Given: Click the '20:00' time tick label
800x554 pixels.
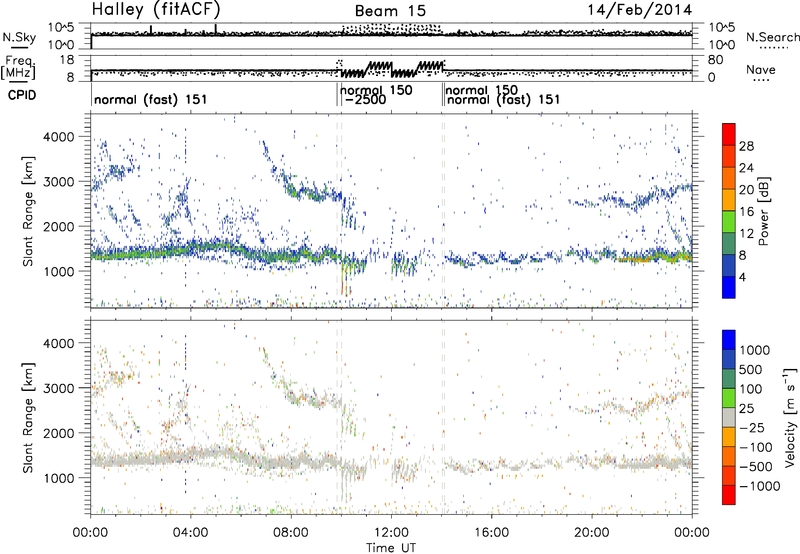Looking at the screenshot, I should coord(591,533).
